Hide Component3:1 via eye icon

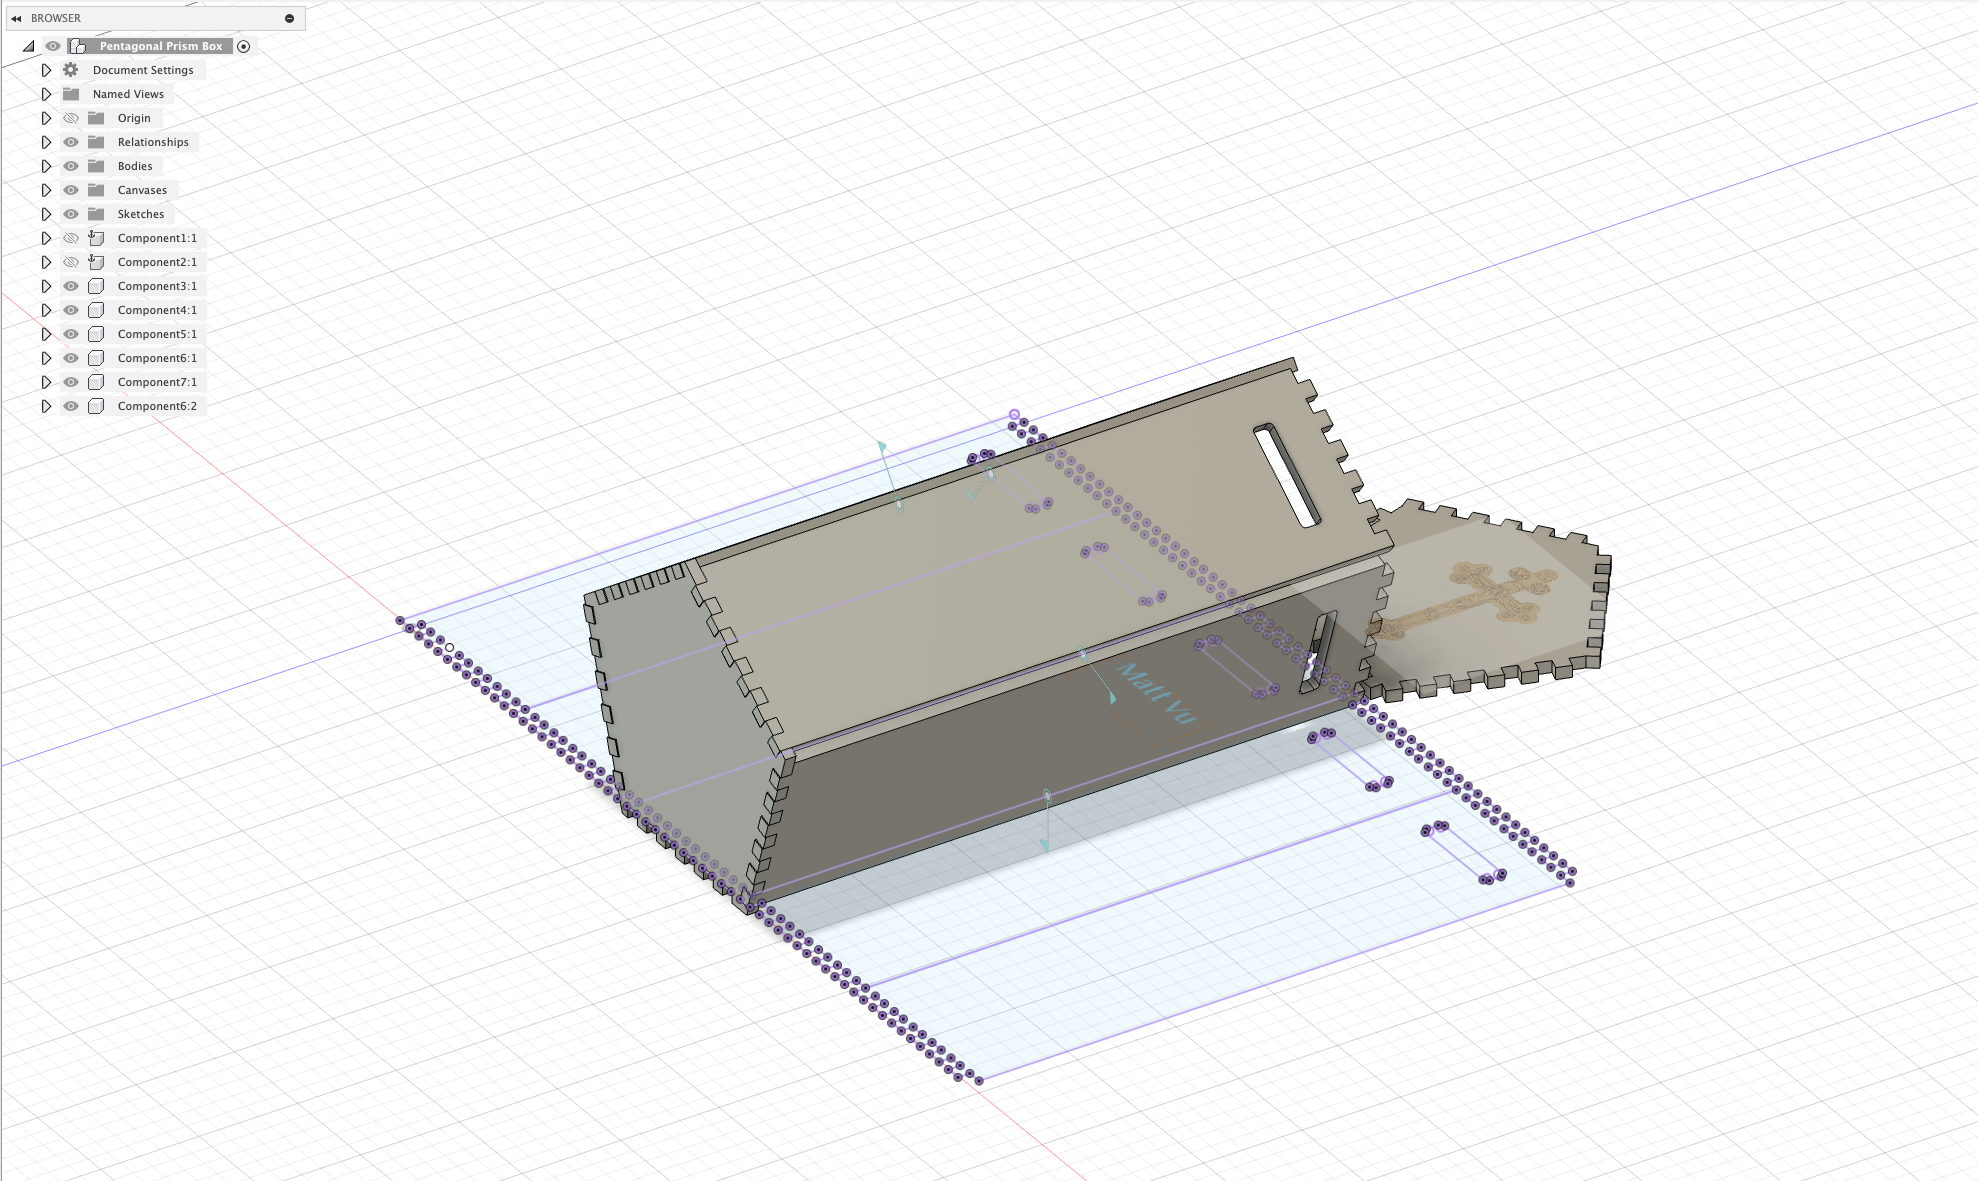[x=71, y=286]
